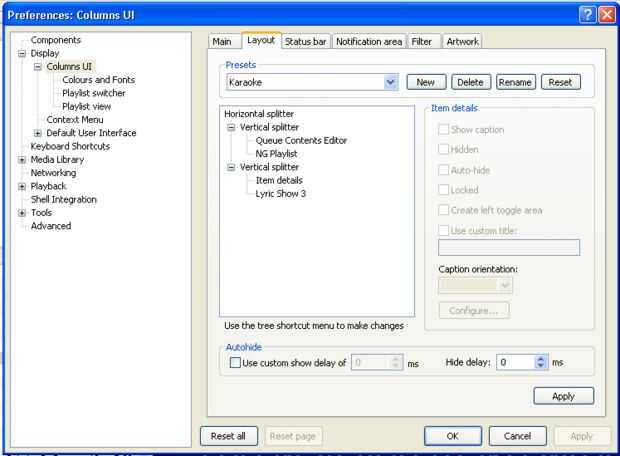
Task: Open the Artwork tab
Action: pos(462,42)
